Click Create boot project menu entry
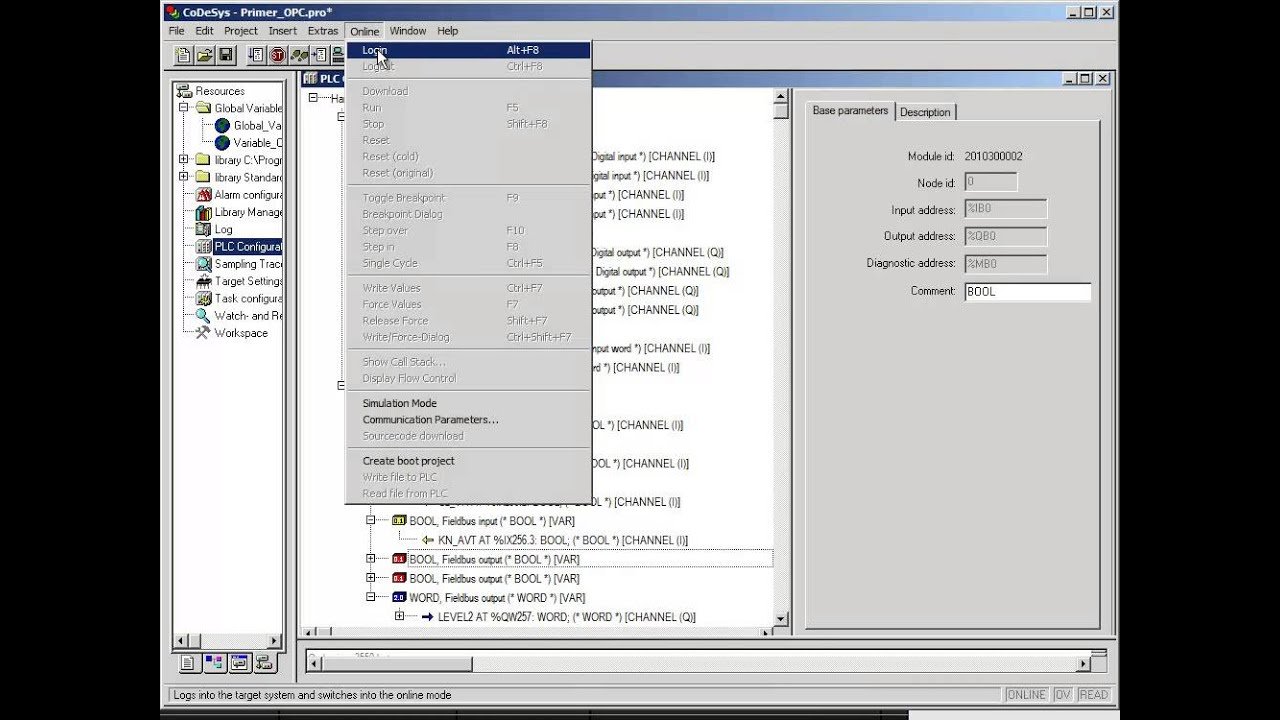 tap(408, 461)
